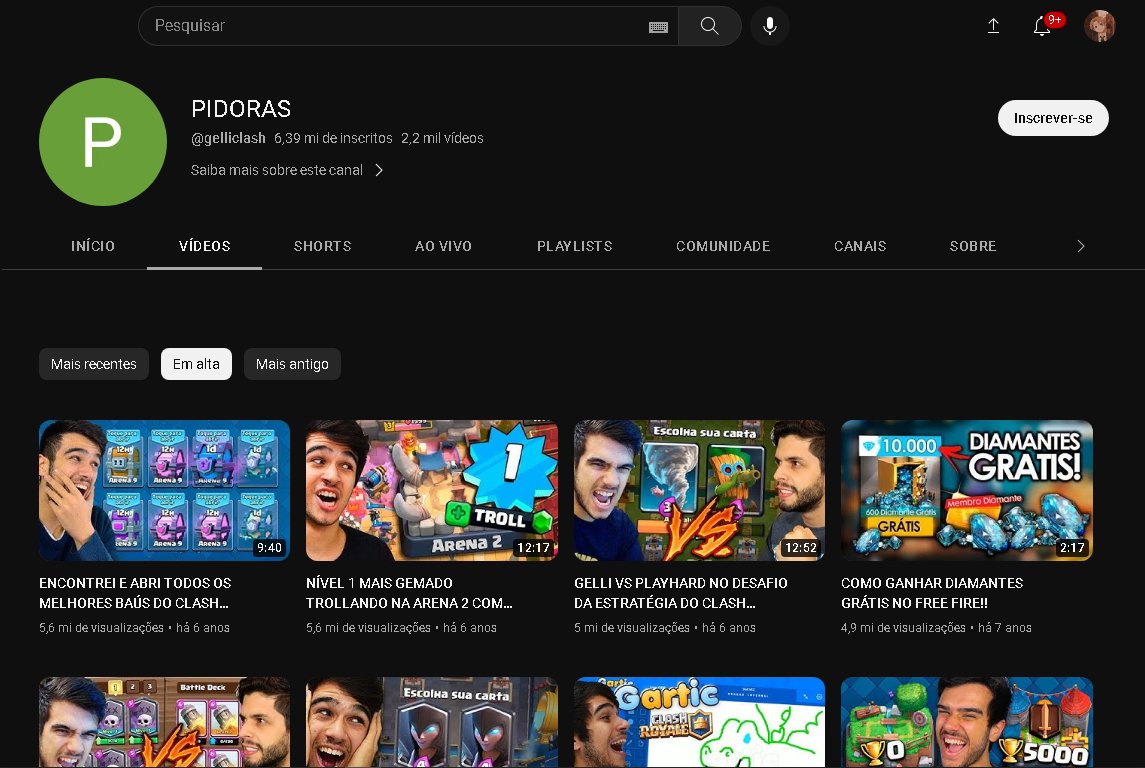Viewport: 1145px width, 768px height.
Task: Open the 12:17 Troll Arena 2 thumbnail
Action: pyautogui.click(x=432, y=491)
